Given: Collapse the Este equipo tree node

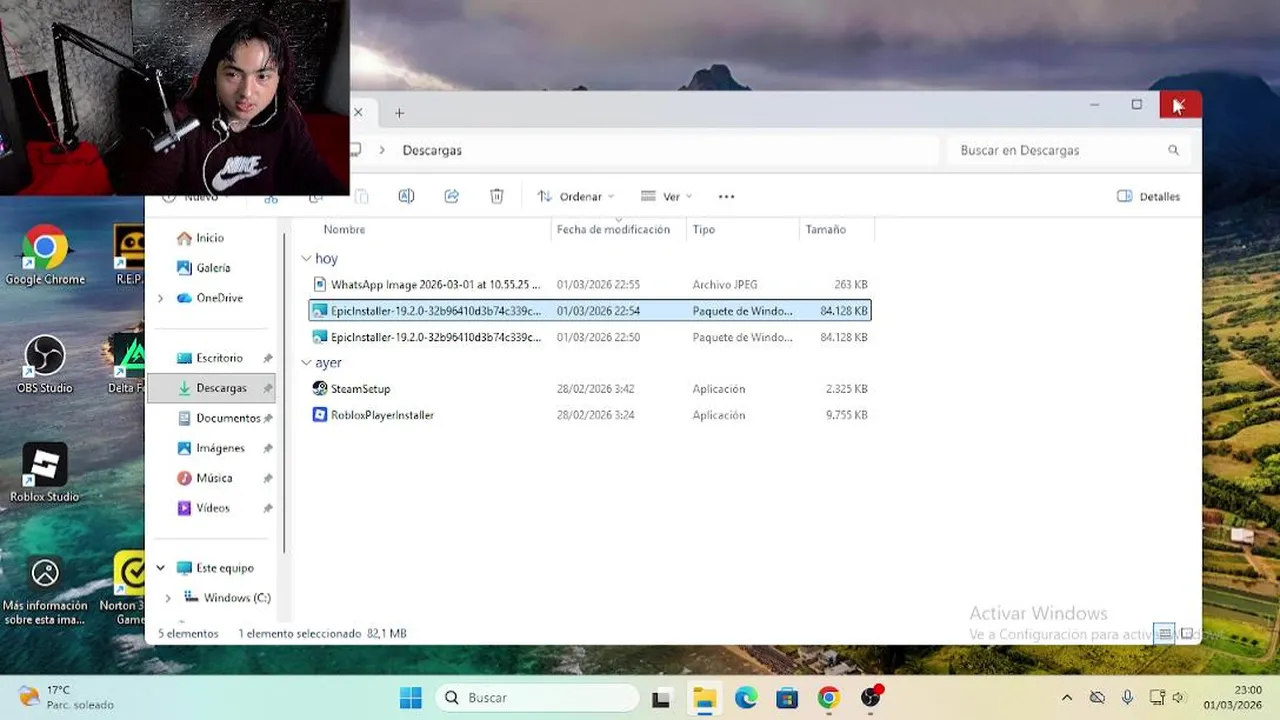Looking at the screenshot, I should (160, 568).
